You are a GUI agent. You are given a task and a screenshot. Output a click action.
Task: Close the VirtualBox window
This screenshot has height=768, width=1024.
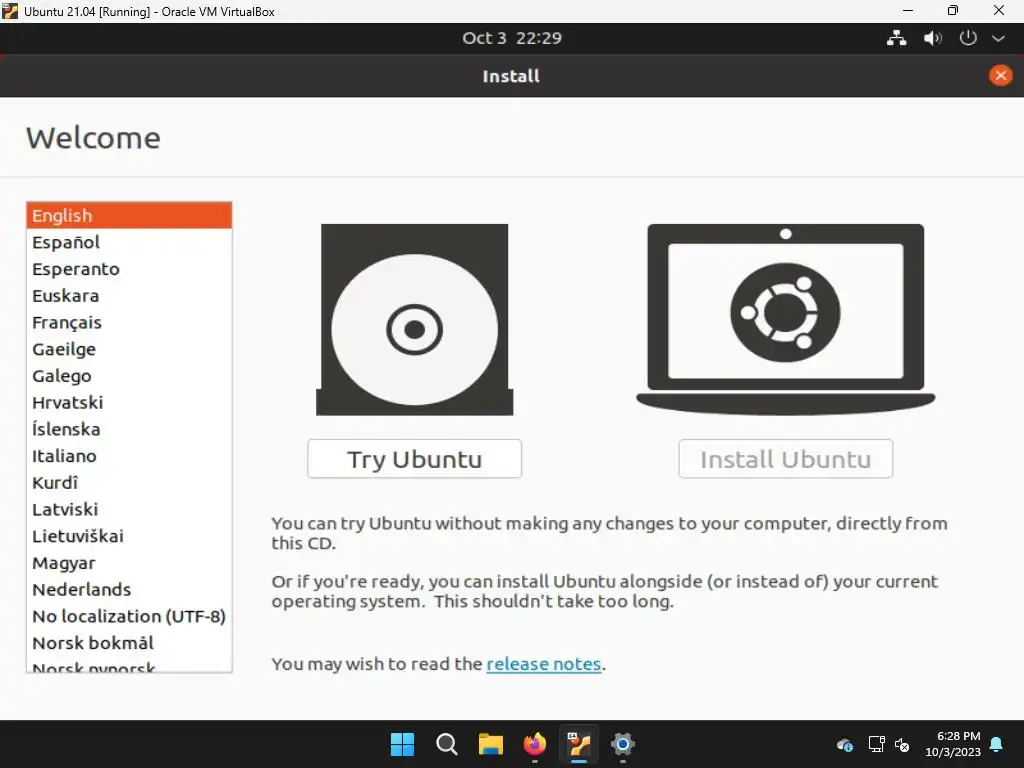(x=999, y=10)
